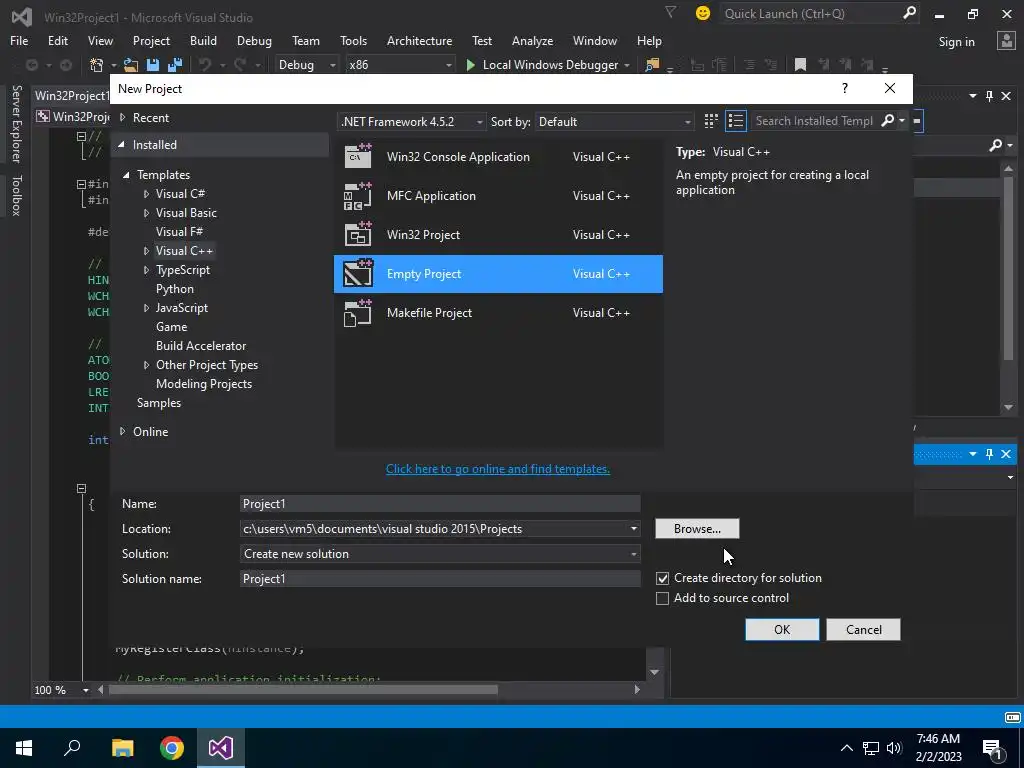Select the Empty Project template

click(x=498, y=274)
